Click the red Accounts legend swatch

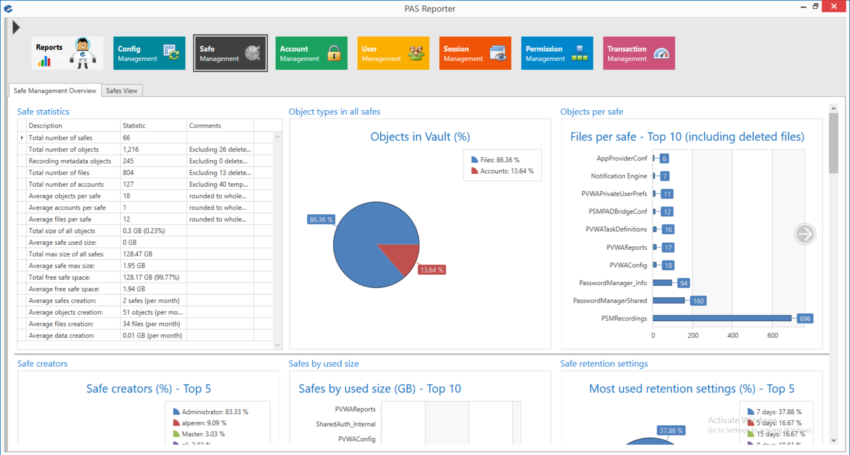(474, 171)
